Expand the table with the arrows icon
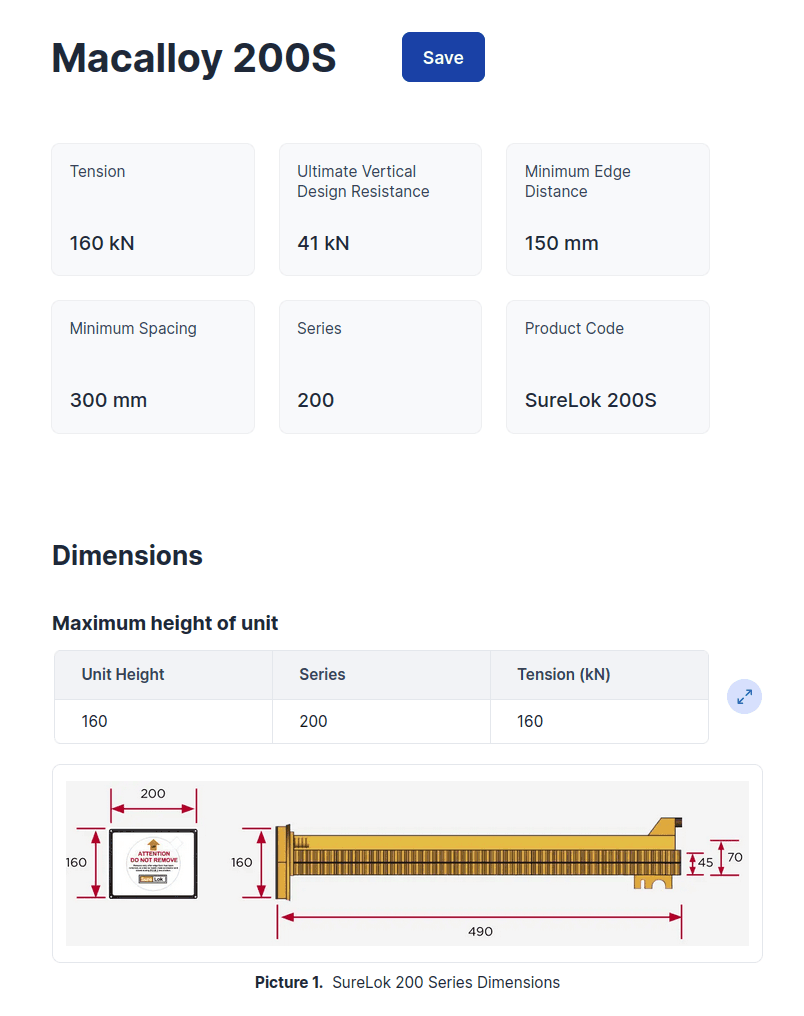Image resolution: width=804 pixels, height=1016 pixels. 744,697
